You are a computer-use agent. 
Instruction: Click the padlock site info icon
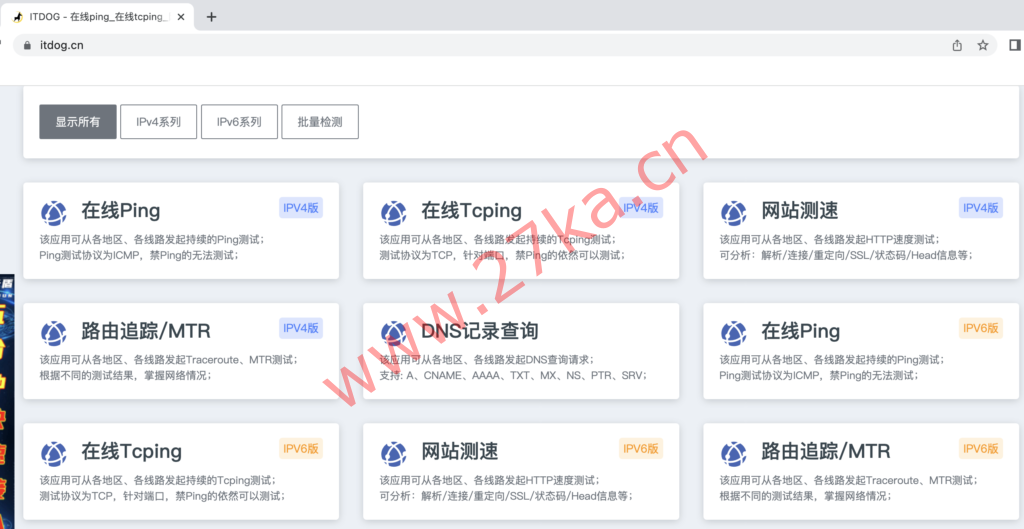[27, 46]
